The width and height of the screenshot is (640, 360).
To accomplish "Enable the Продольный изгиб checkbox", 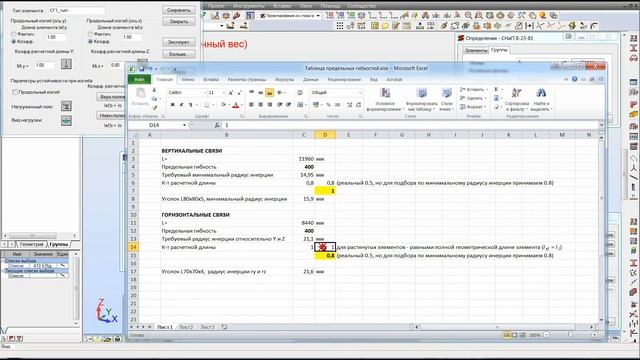I will pyautogui.click(x=15, y=92).
